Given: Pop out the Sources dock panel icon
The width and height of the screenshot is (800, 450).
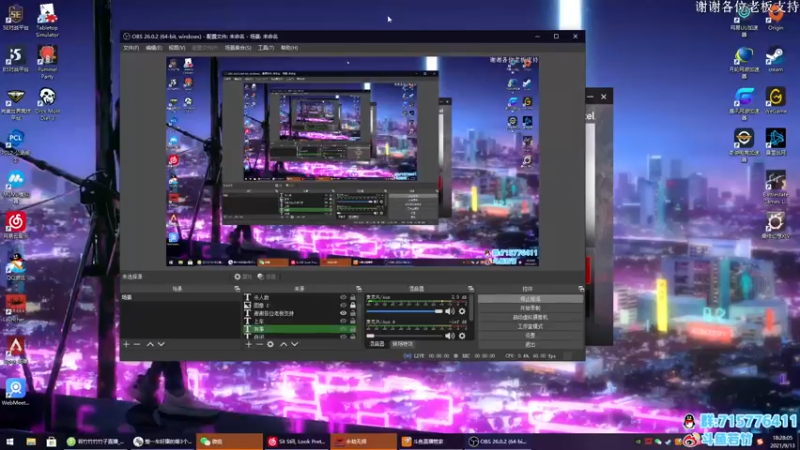Looking at the screenshot, I should 359,289.
